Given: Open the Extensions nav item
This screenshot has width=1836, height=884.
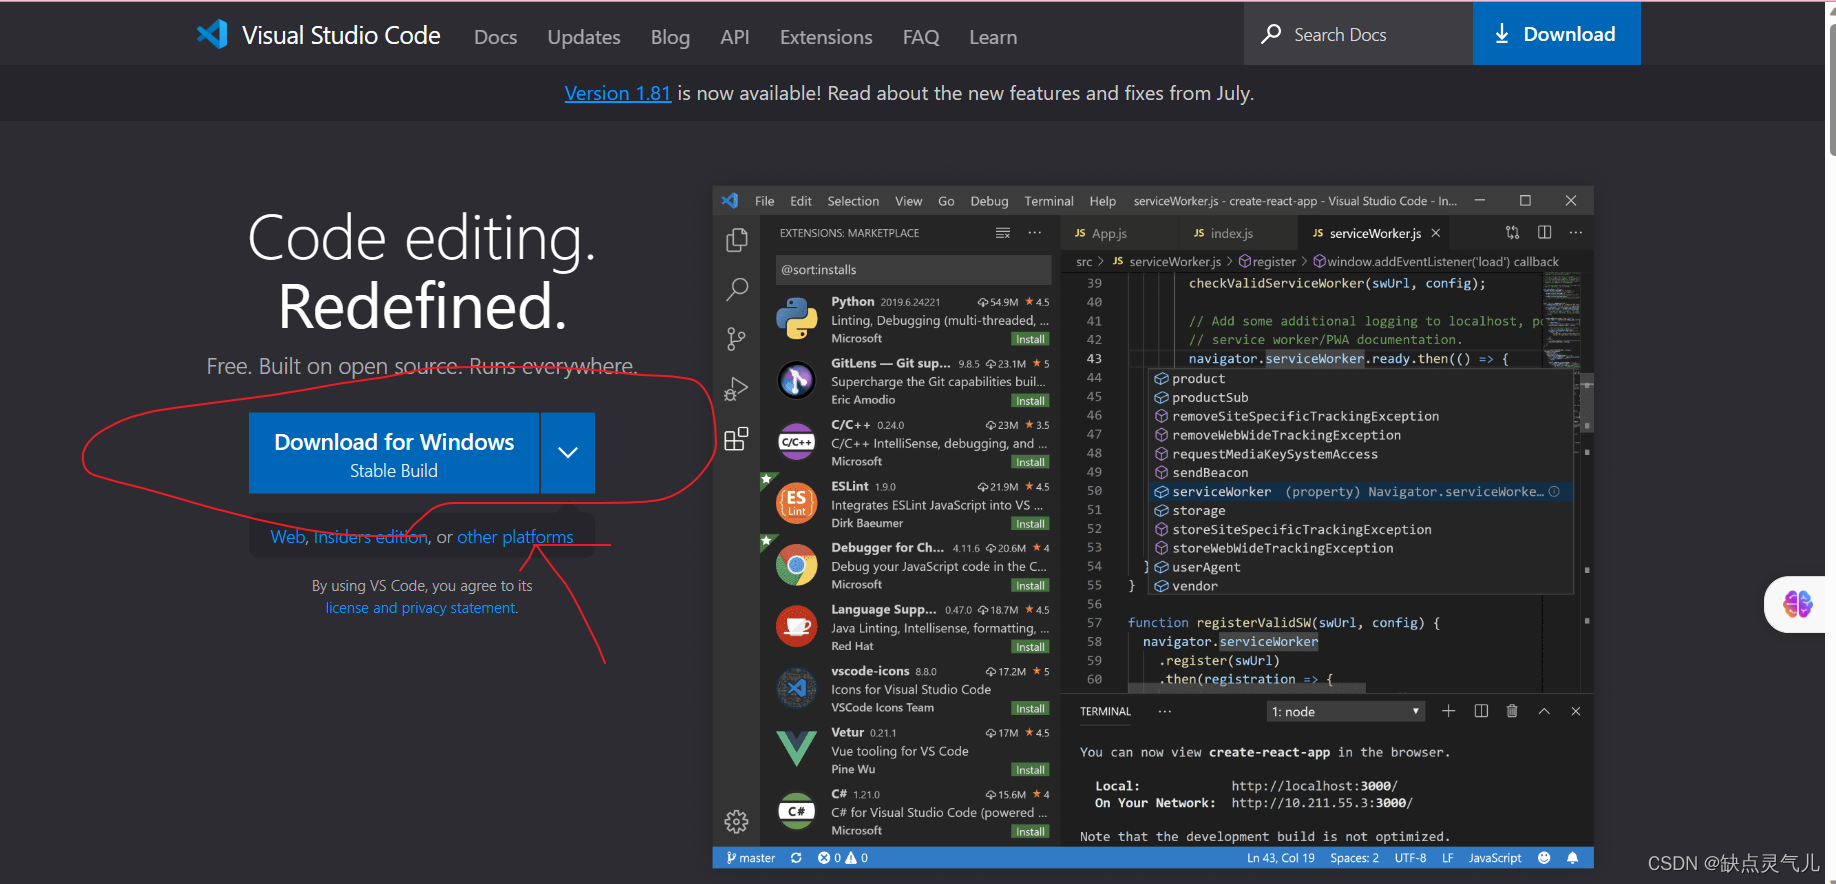Looking at the screenshot, I should point(826,37).
